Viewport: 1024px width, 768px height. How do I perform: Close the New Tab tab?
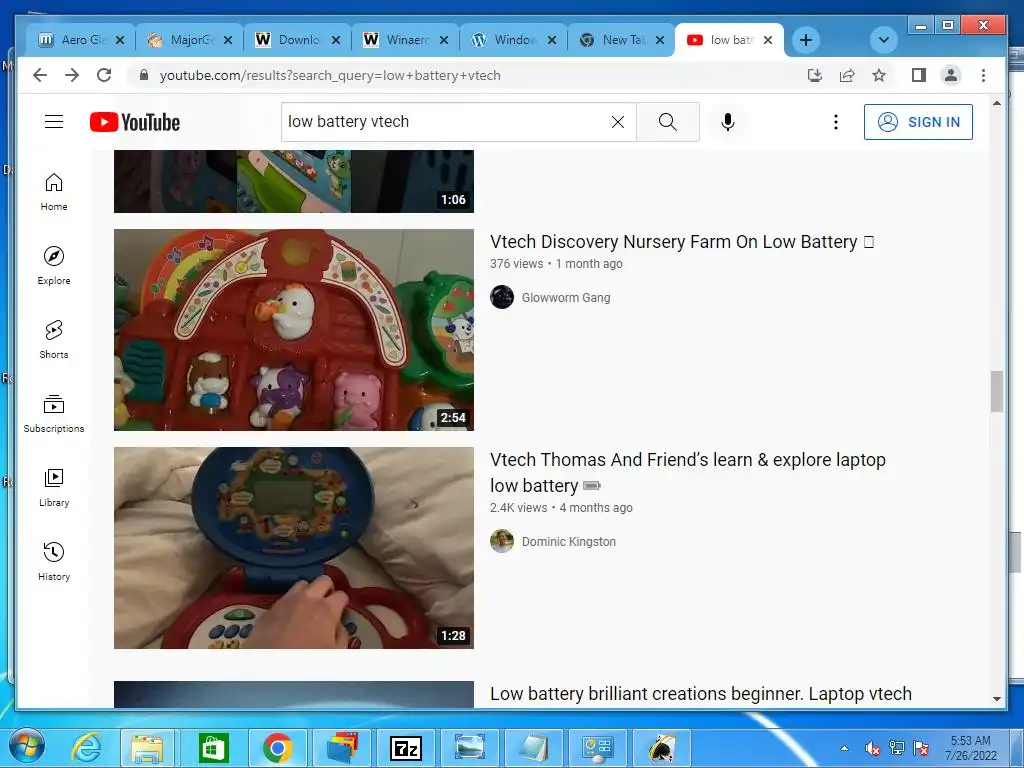[x=660, y=40]
